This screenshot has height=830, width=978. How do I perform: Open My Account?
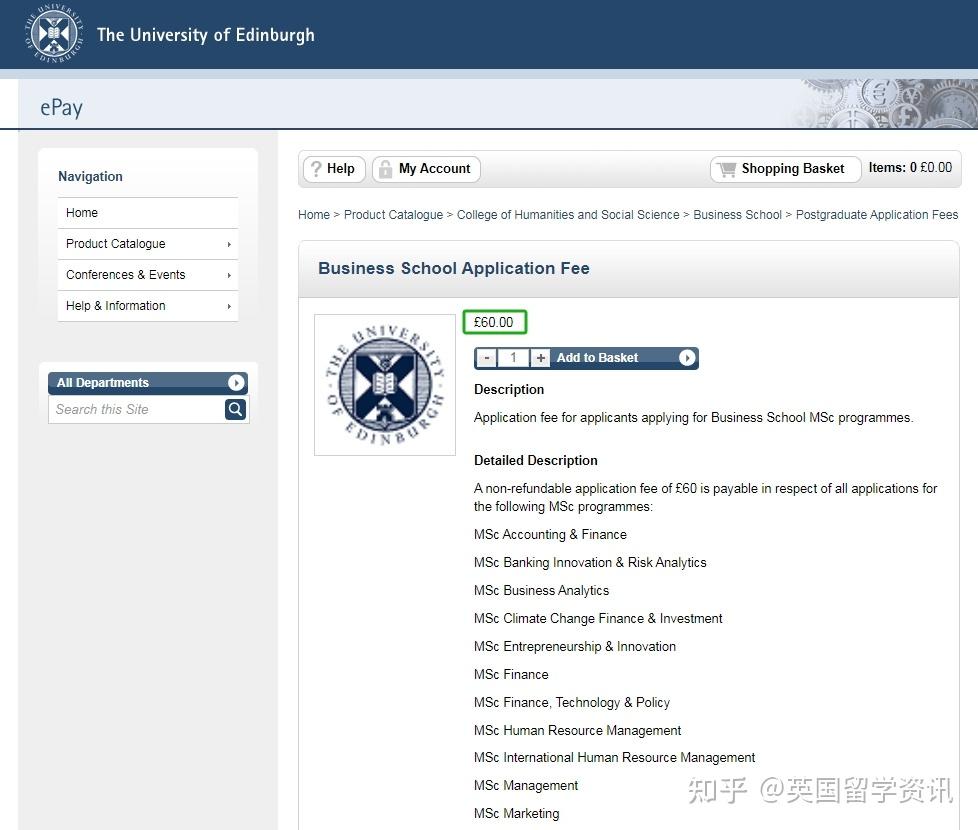point(434,168)
